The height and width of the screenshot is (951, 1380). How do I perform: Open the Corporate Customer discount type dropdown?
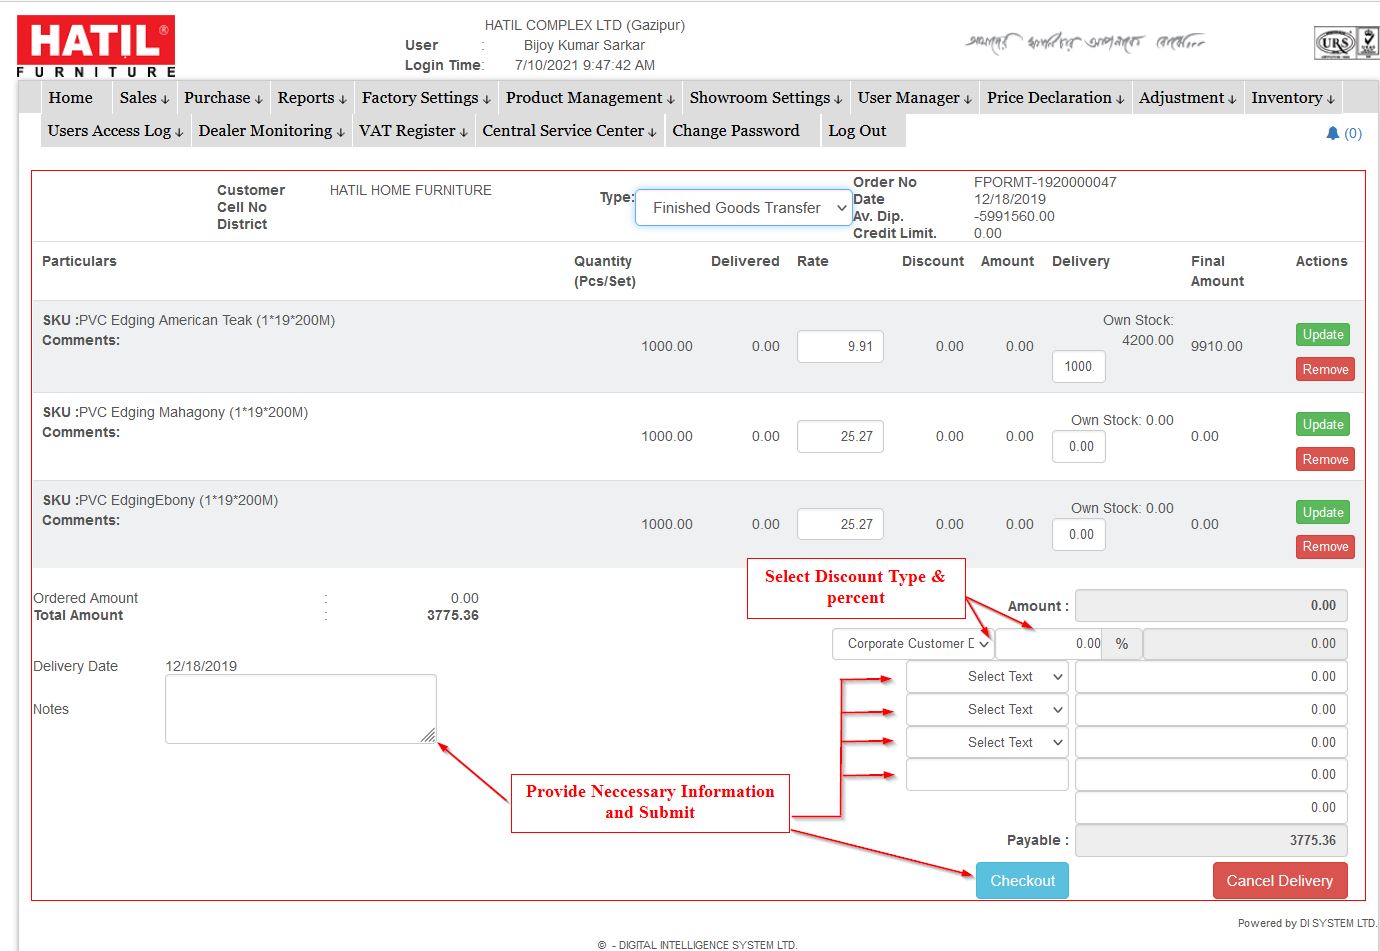point(912,644)
